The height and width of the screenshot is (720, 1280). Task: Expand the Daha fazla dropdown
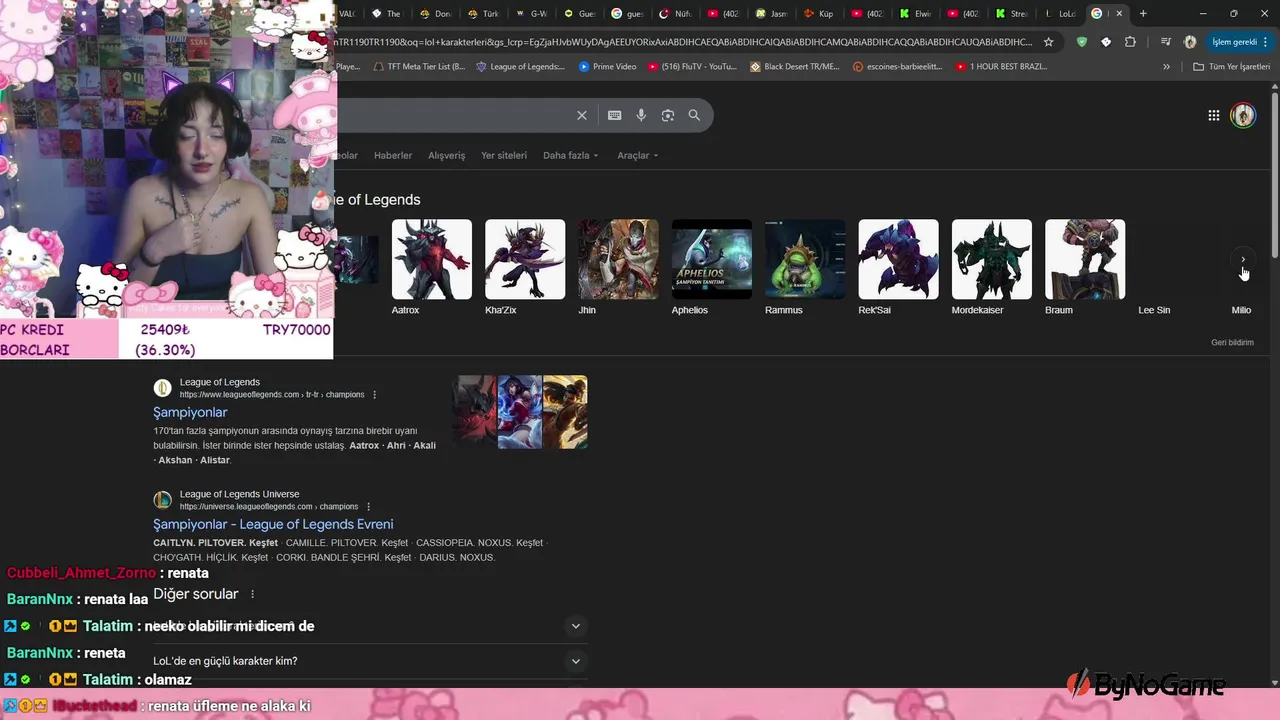click(570, 156)
